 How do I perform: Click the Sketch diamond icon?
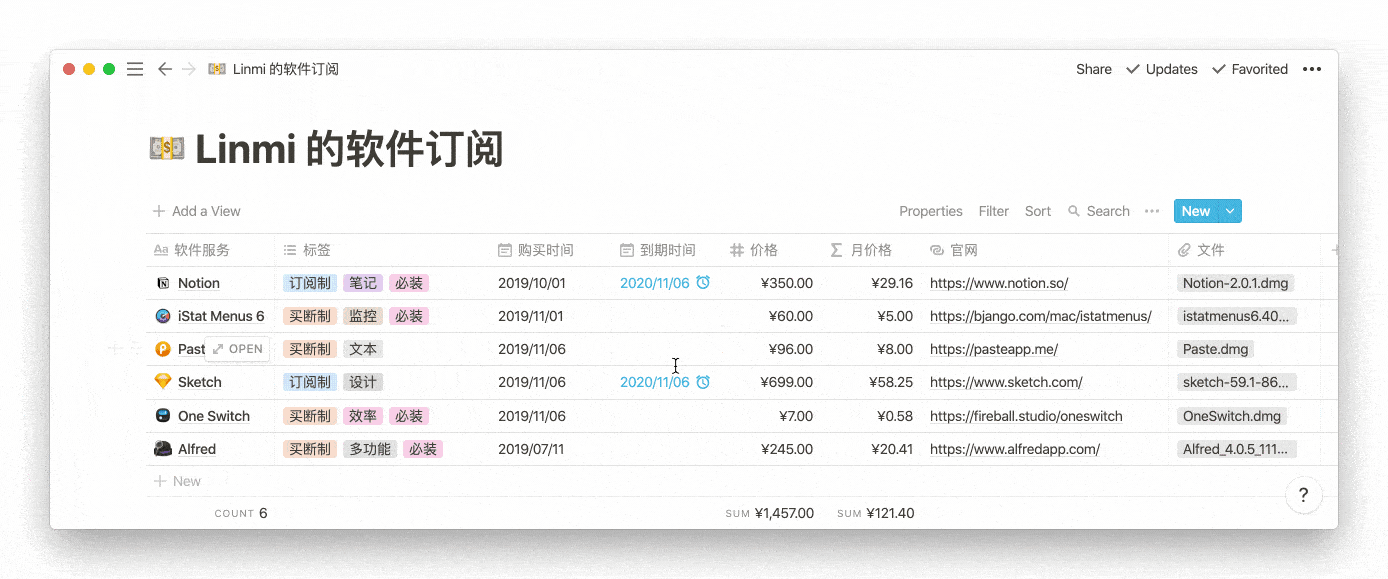(163, 382)
